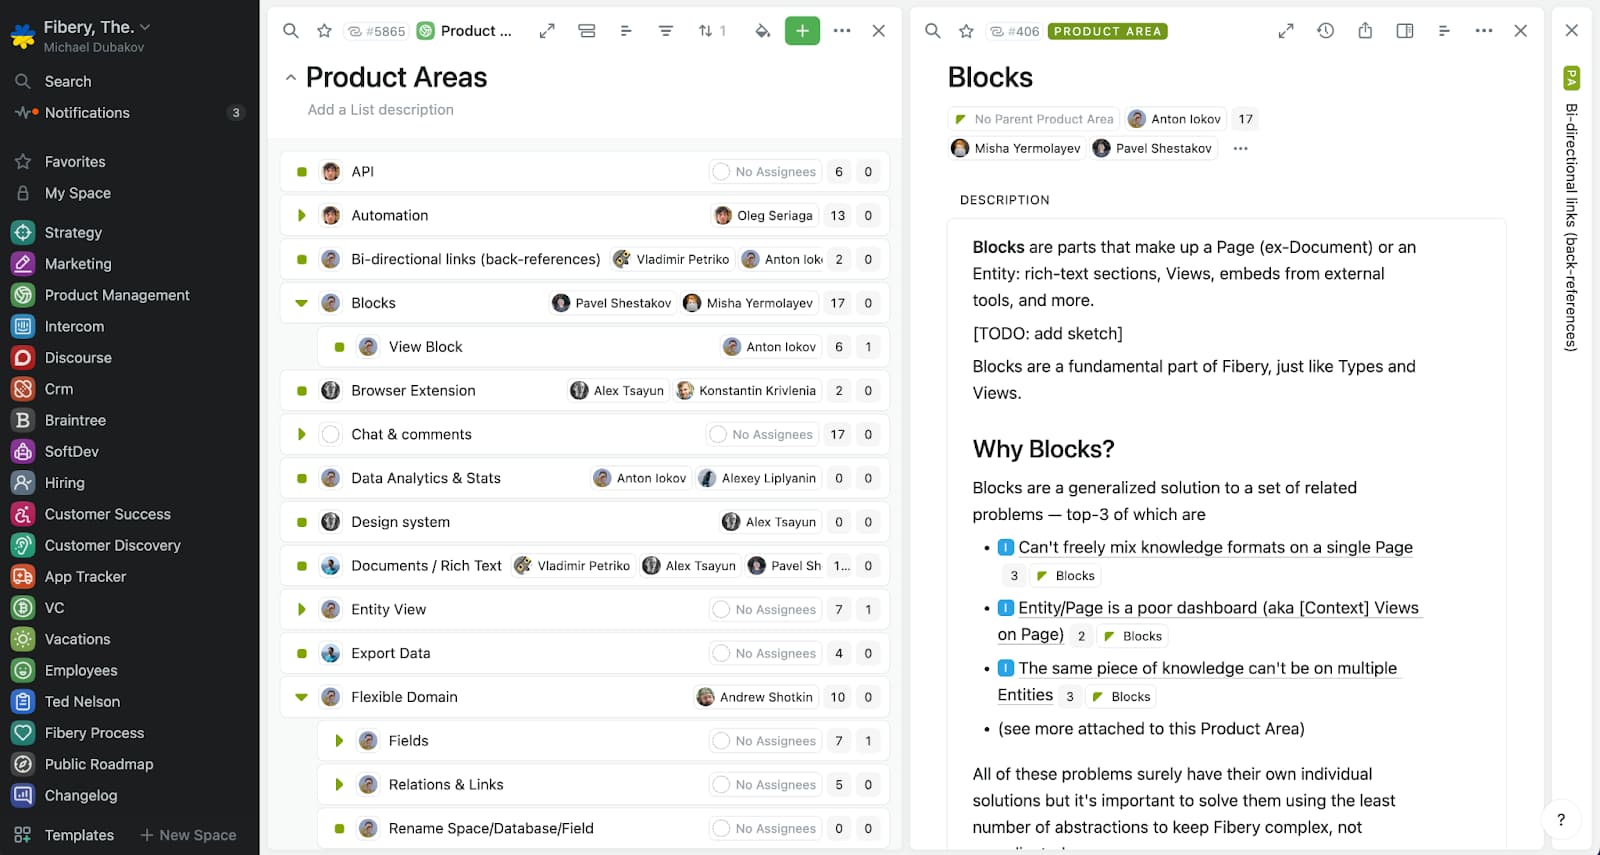Open Favorites in the sidebar

tap(75, 161)
